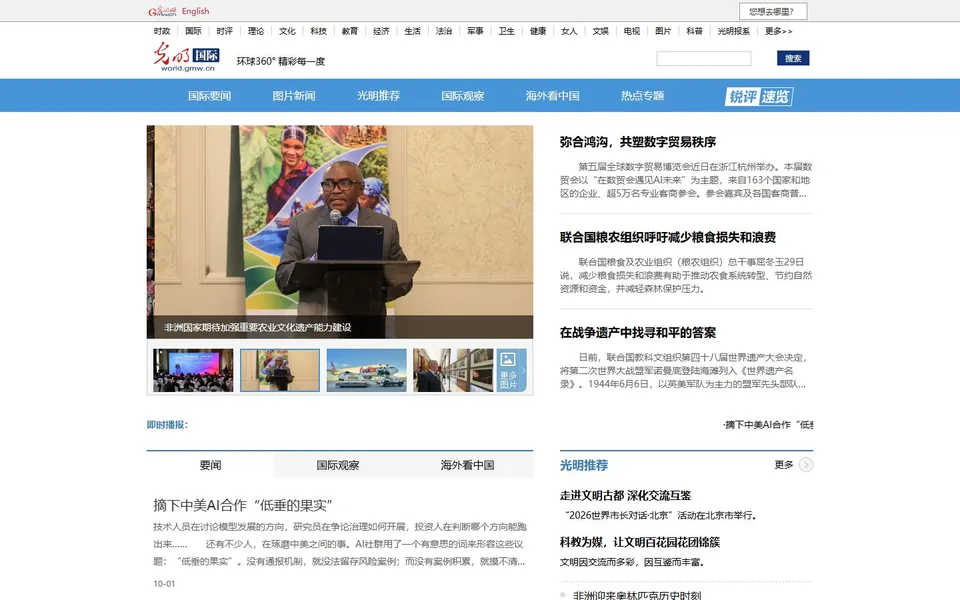Viewport: 960px width, 600px height.
Task: Open headline 弥合鸿沟，共塑数字贸易秩序
Action: pyautogui.click(x=637, y=142)
